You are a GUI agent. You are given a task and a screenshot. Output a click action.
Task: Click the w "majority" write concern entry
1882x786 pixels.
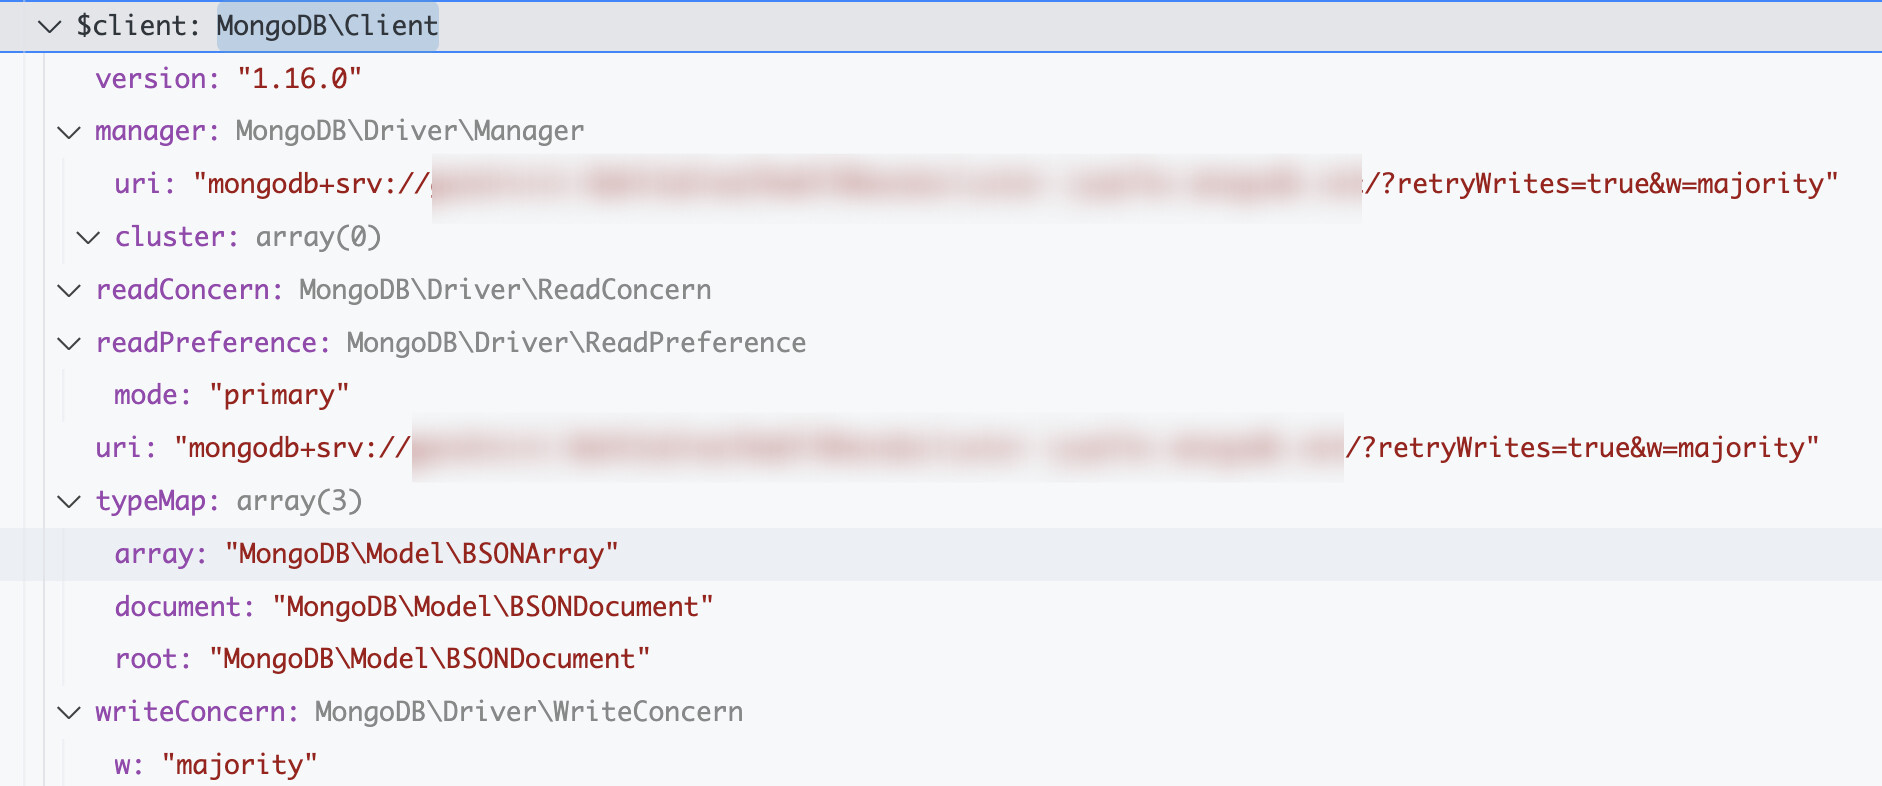point(215,766)
